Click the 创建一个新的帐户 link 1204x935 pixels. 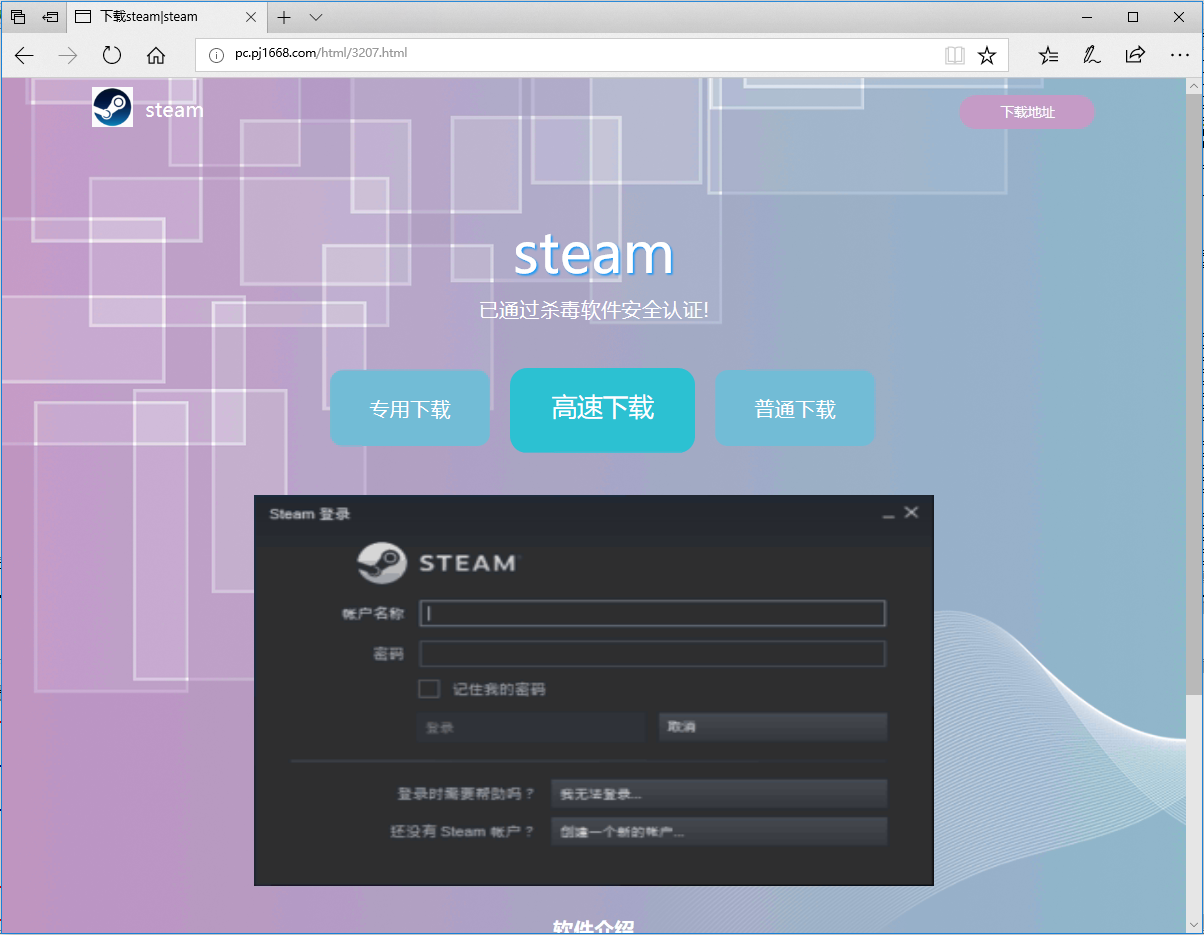tap(718, 831)
